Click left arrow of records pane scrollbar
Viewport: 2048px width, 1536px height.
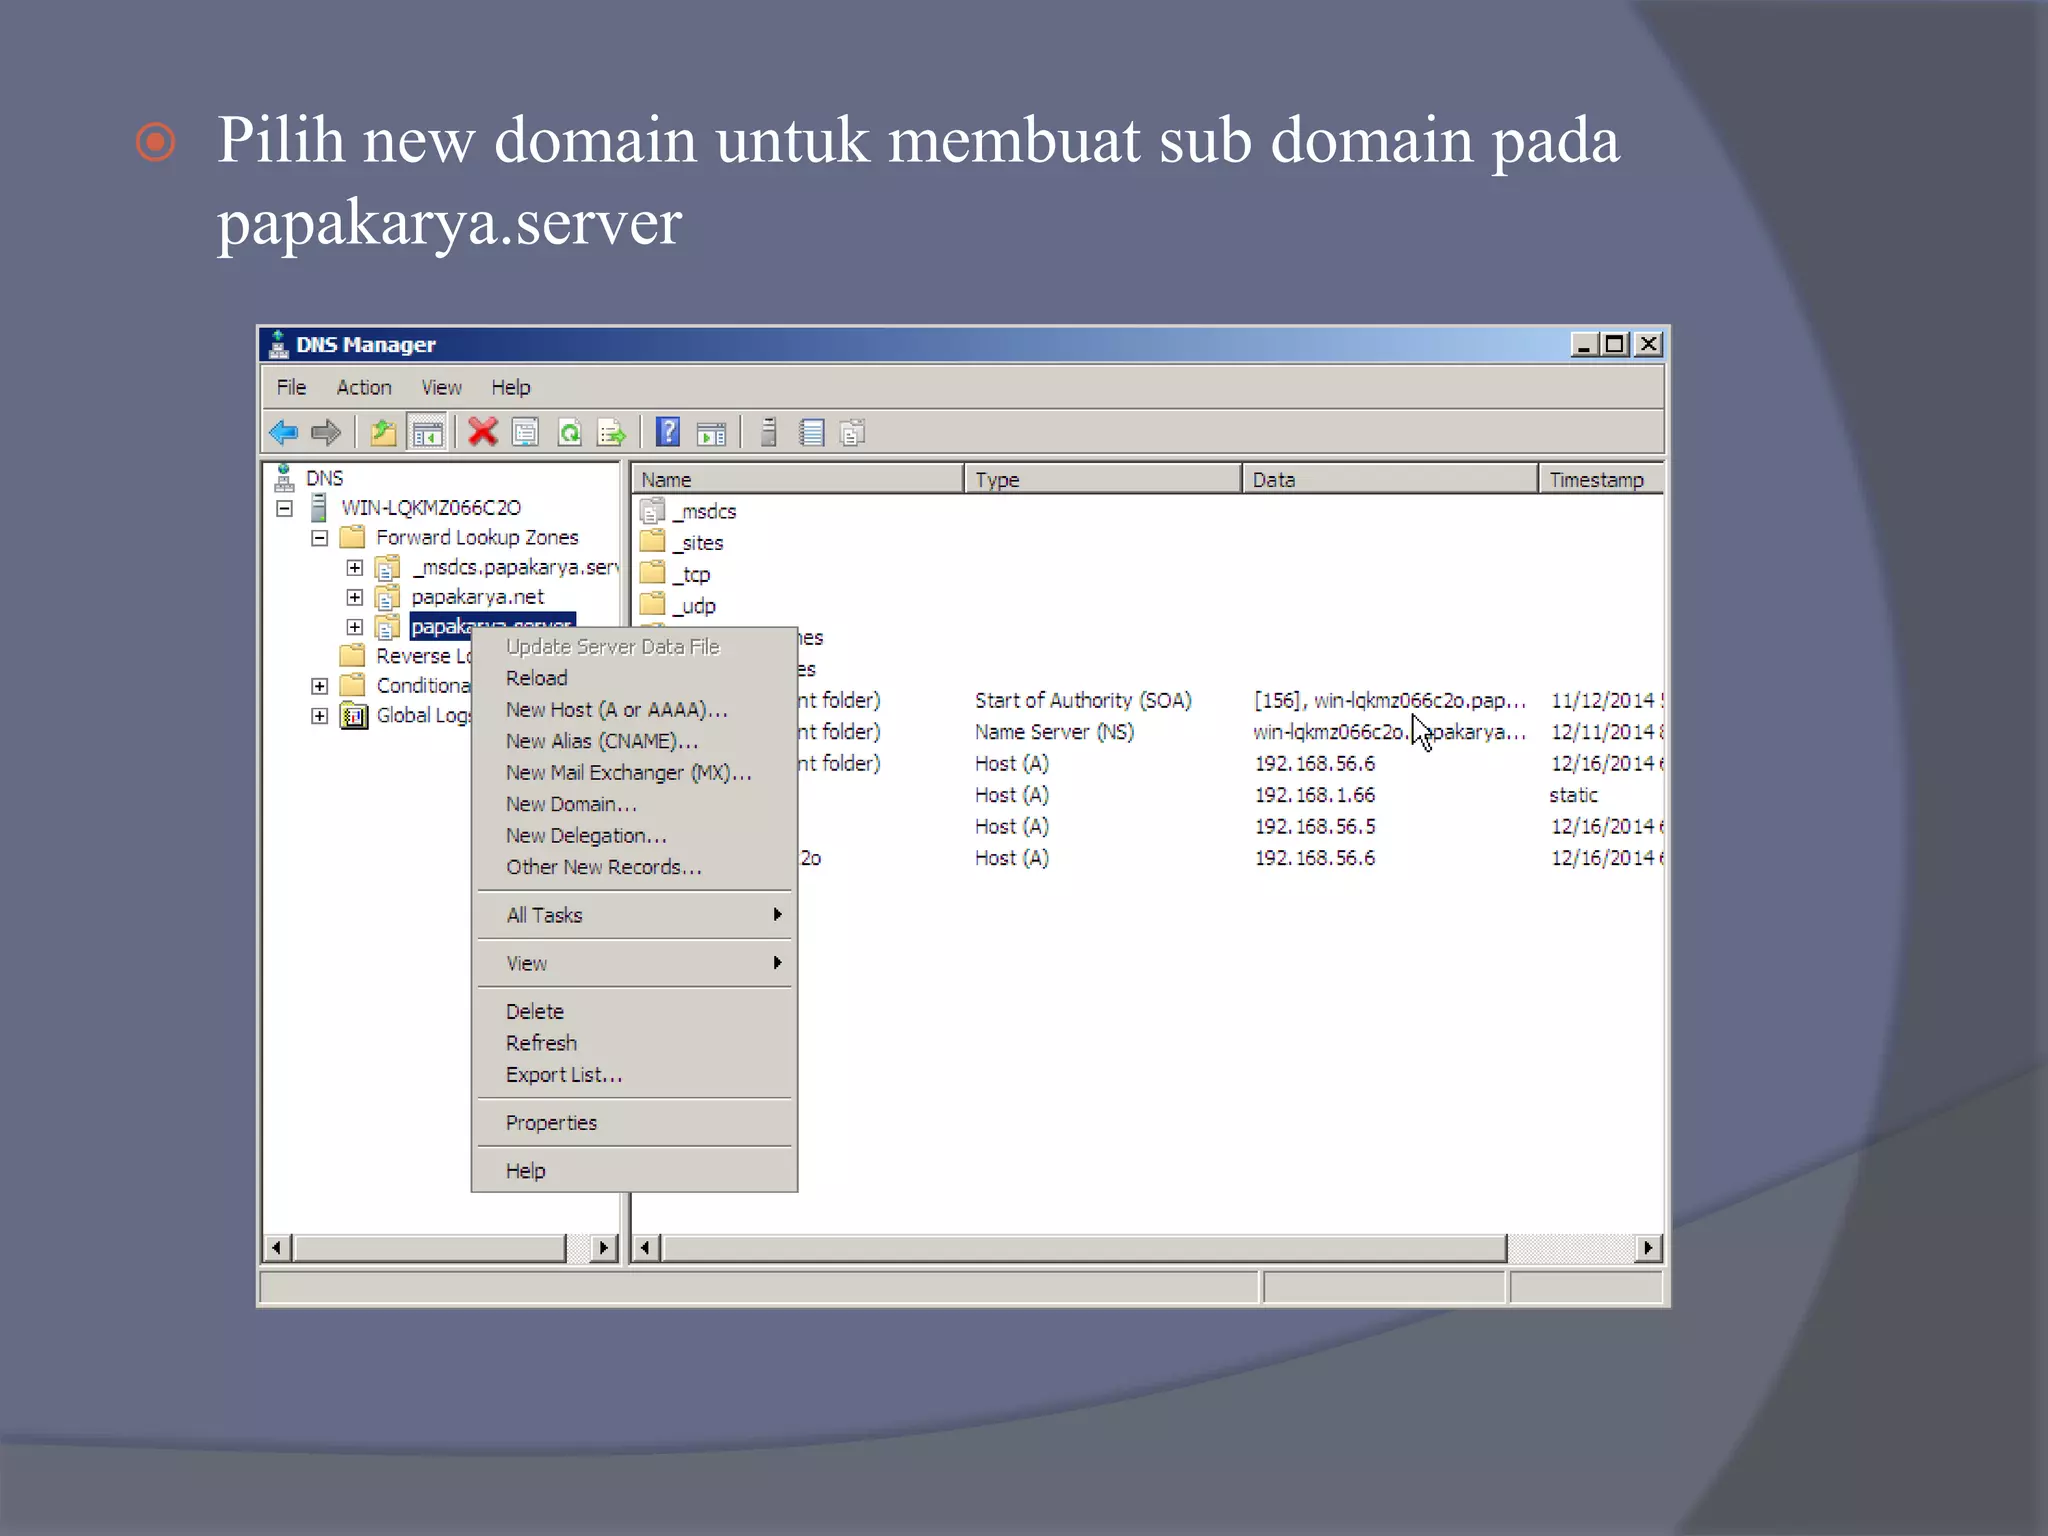click(647, 1247)
